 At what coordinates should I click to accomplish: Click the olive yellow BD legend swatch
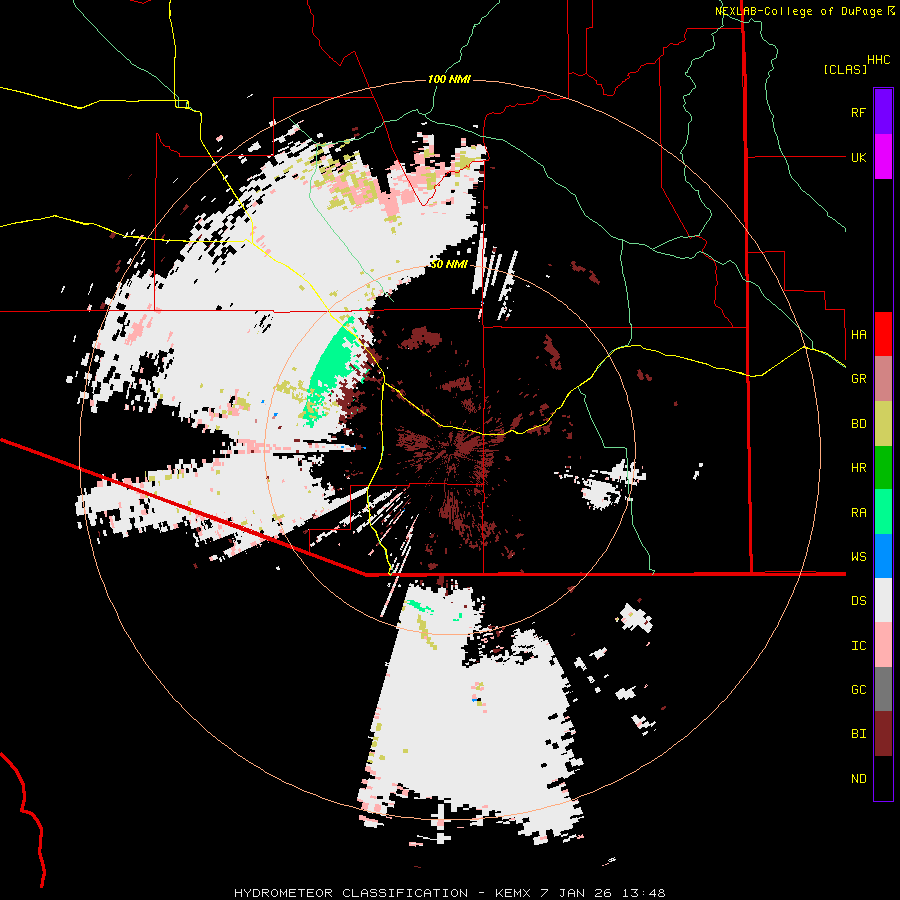tap(883, 424)
